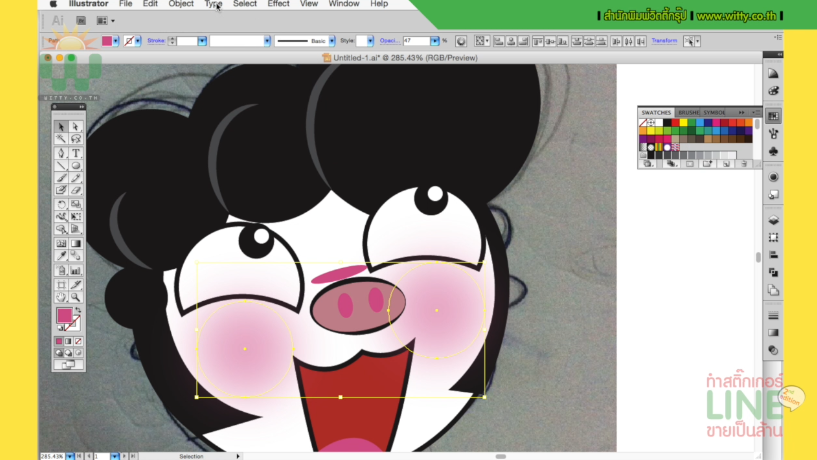Screen dimensions: 817x460
Task: Open the Swatches panel options menu
Action: [754, 113]
